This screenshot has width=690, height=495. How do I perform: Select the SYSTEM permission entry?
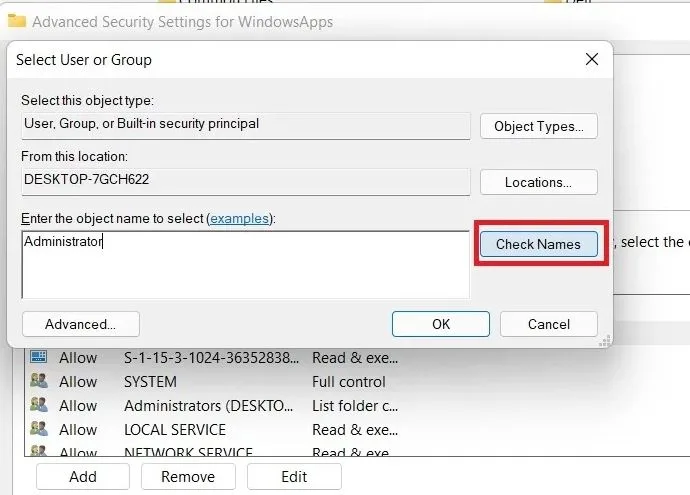coord(216,381)
